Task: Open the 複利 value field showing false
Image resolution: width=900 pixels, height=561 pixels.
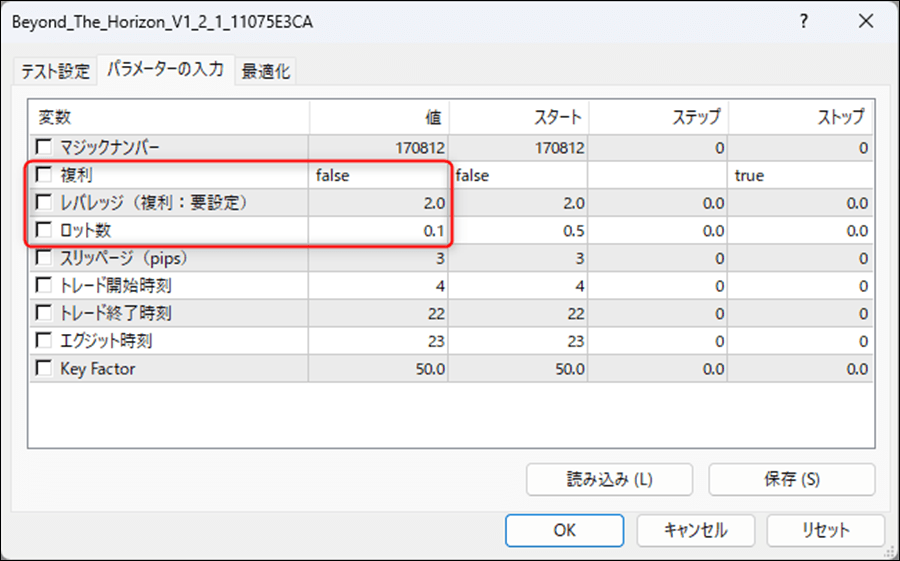Action: pos(378,175)
